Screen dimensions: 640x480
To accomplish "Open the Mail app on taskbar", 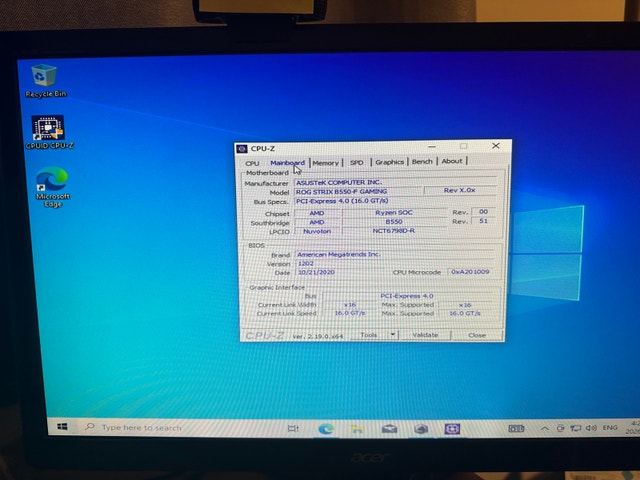I will (389, 429).
